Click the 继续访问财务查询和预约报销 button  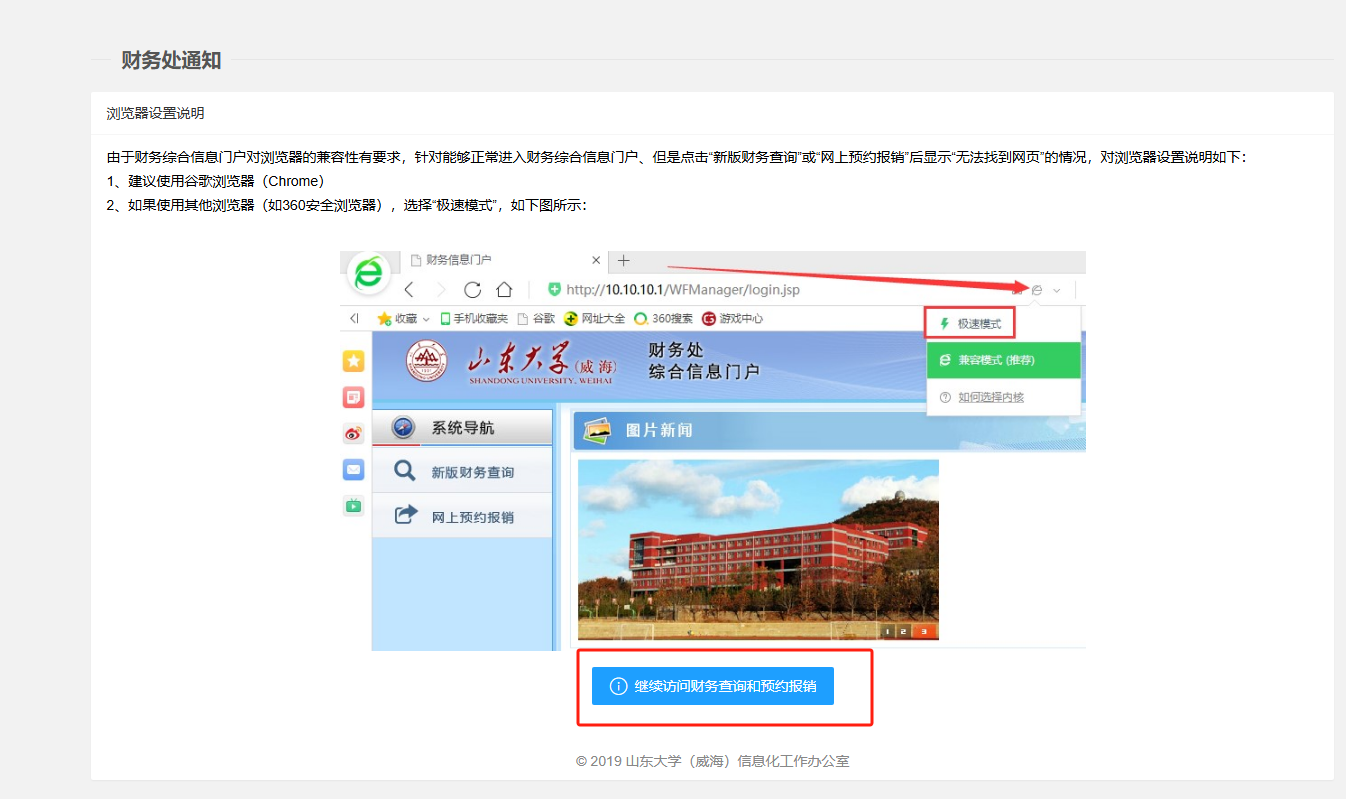712,686
